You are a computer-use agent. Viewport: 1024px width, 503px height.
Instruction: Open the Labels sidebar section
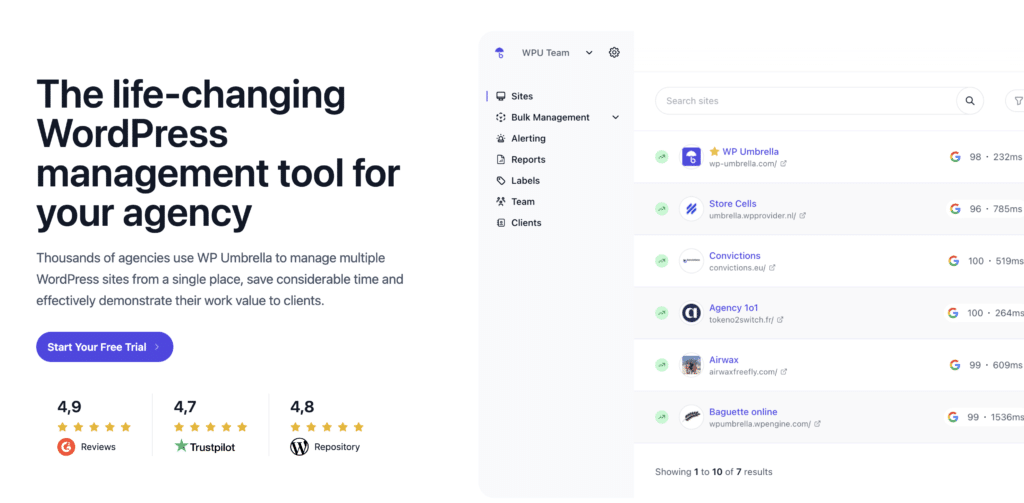click(524, 180)
